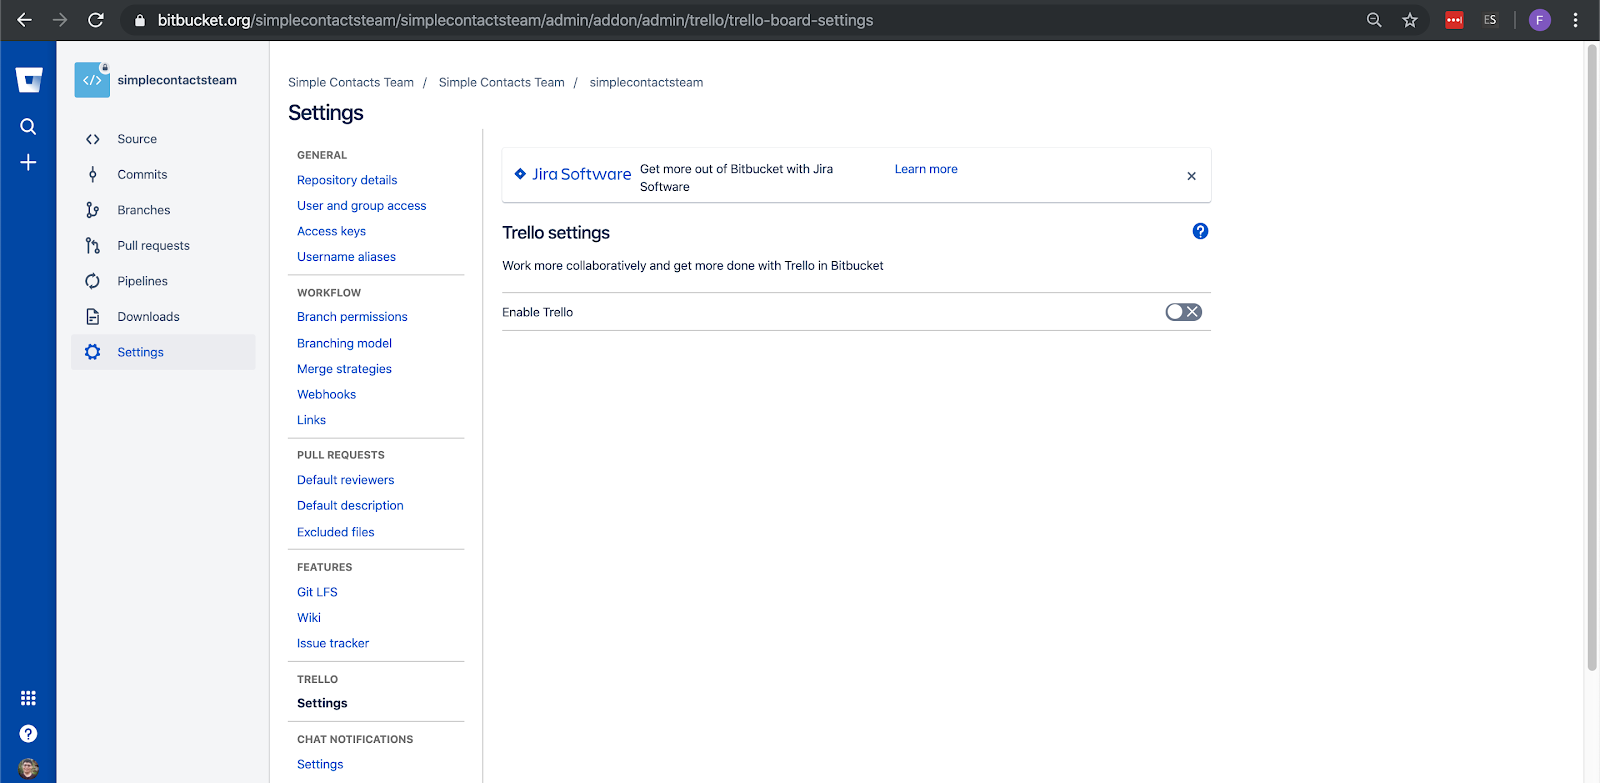
Task: Click the browser address bar URL
Action: [515, 20]
